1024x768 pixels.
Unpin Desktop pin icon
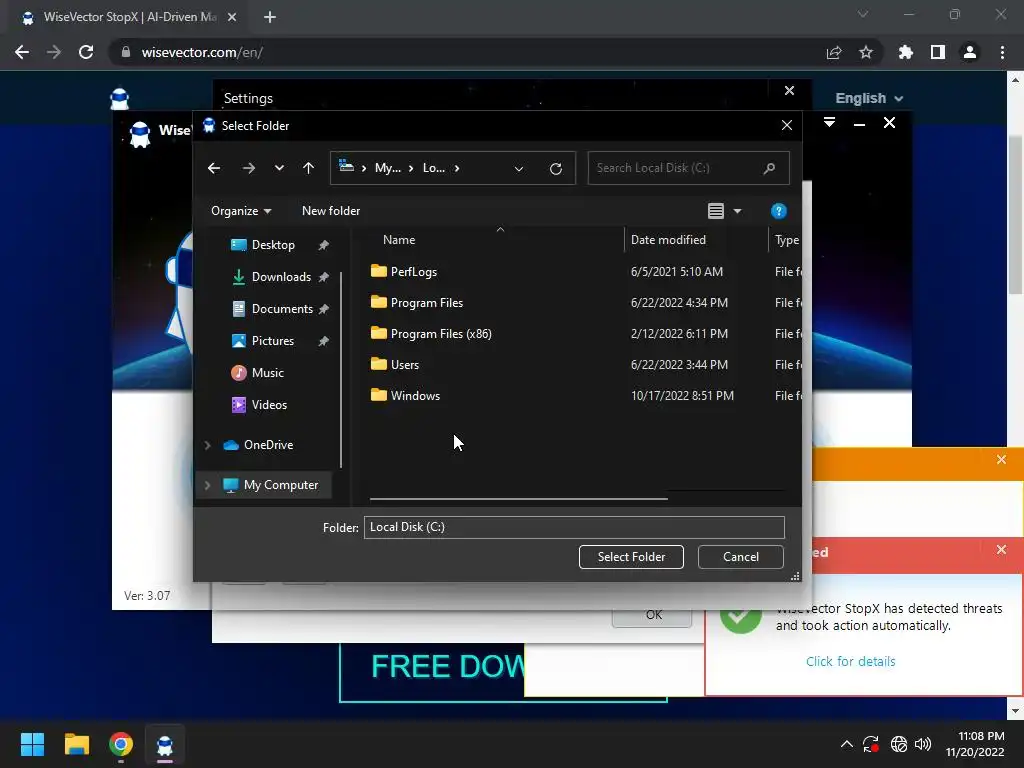323,245
